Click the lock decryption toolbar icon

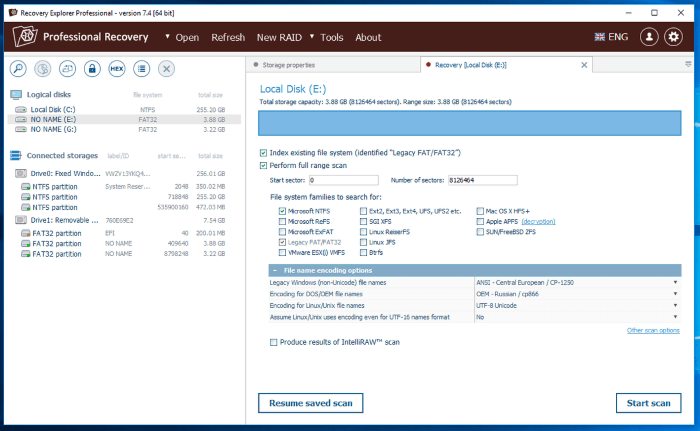tap(92, 69)
